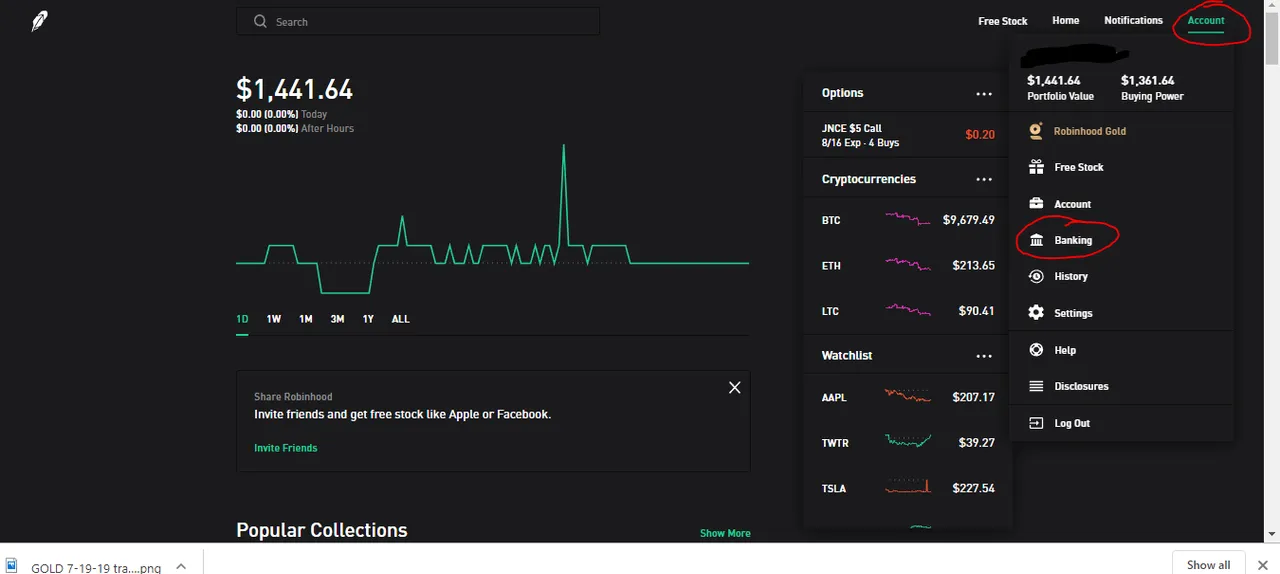Click the Banking building icon
1280x574 pixels.
click(x=1036, y=240)
